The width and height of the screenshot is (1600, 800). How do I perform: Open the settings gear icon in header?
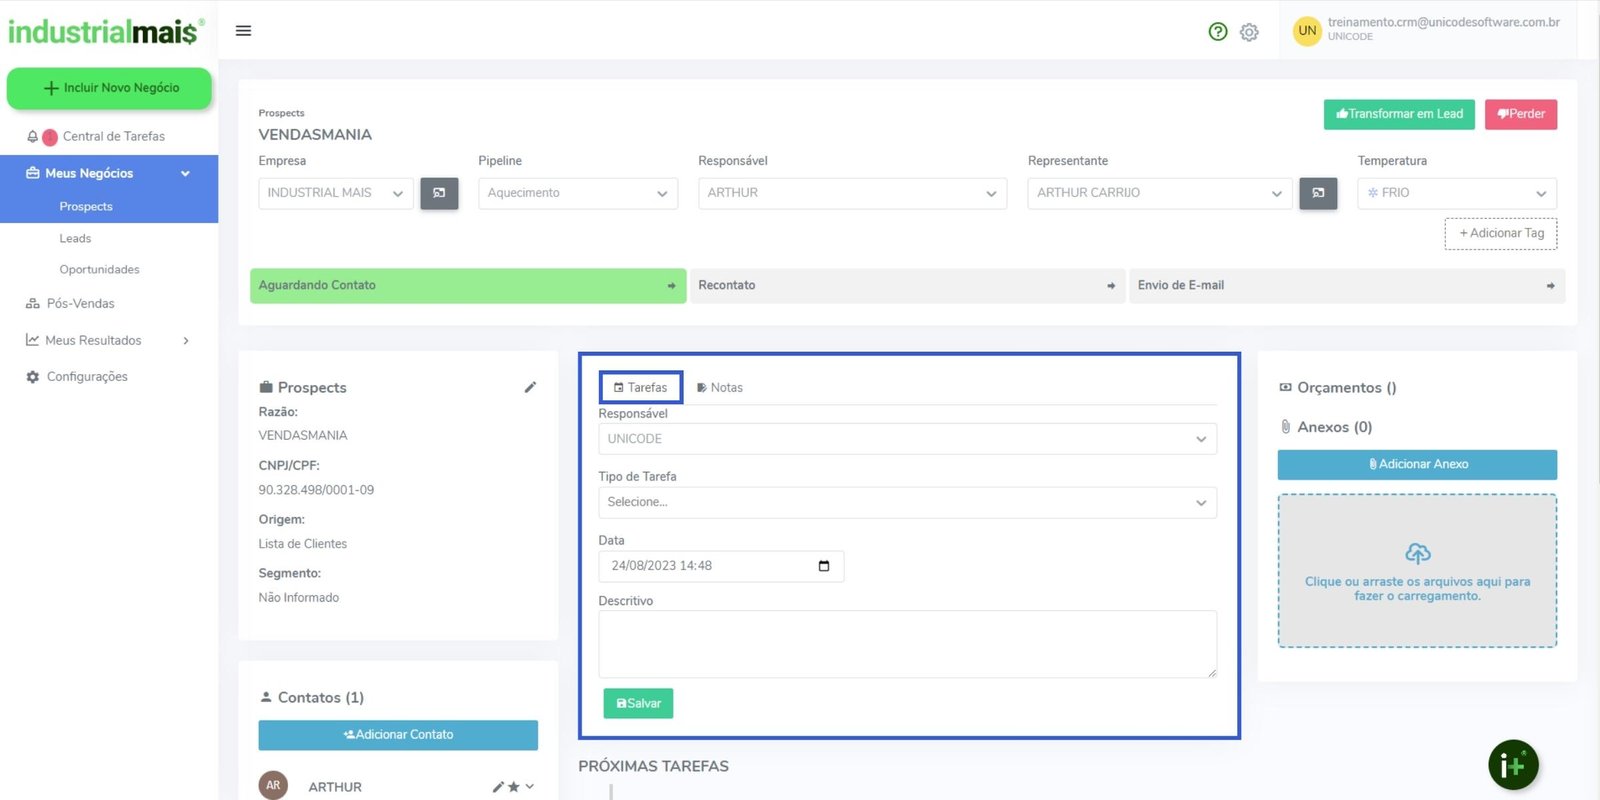pyautogui.click(x=1249, y=32)
